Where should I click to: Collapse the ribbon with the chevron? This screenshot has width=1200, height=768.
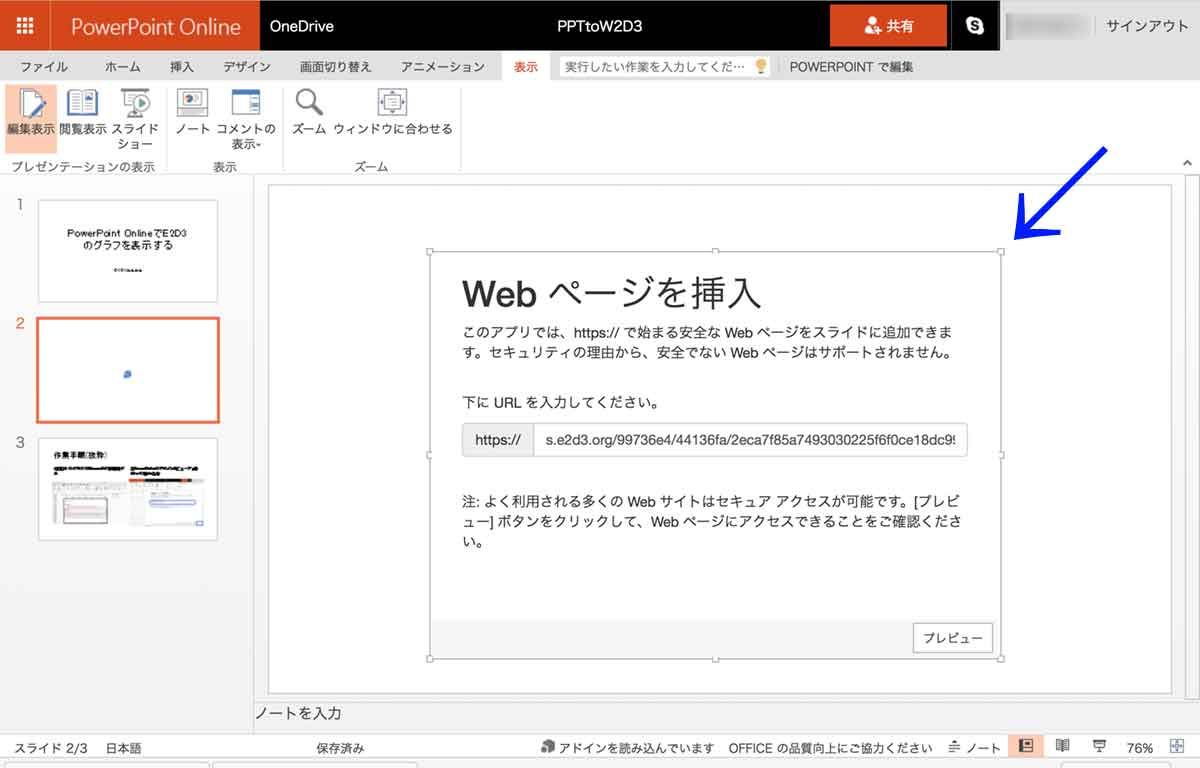1187,163
